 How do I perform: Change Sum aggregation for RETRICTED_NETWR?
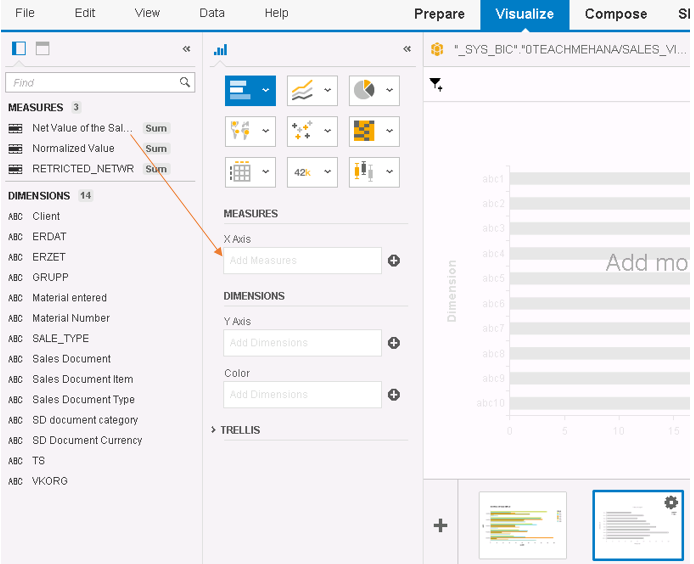pyautogui.click(x=156, y=169)
